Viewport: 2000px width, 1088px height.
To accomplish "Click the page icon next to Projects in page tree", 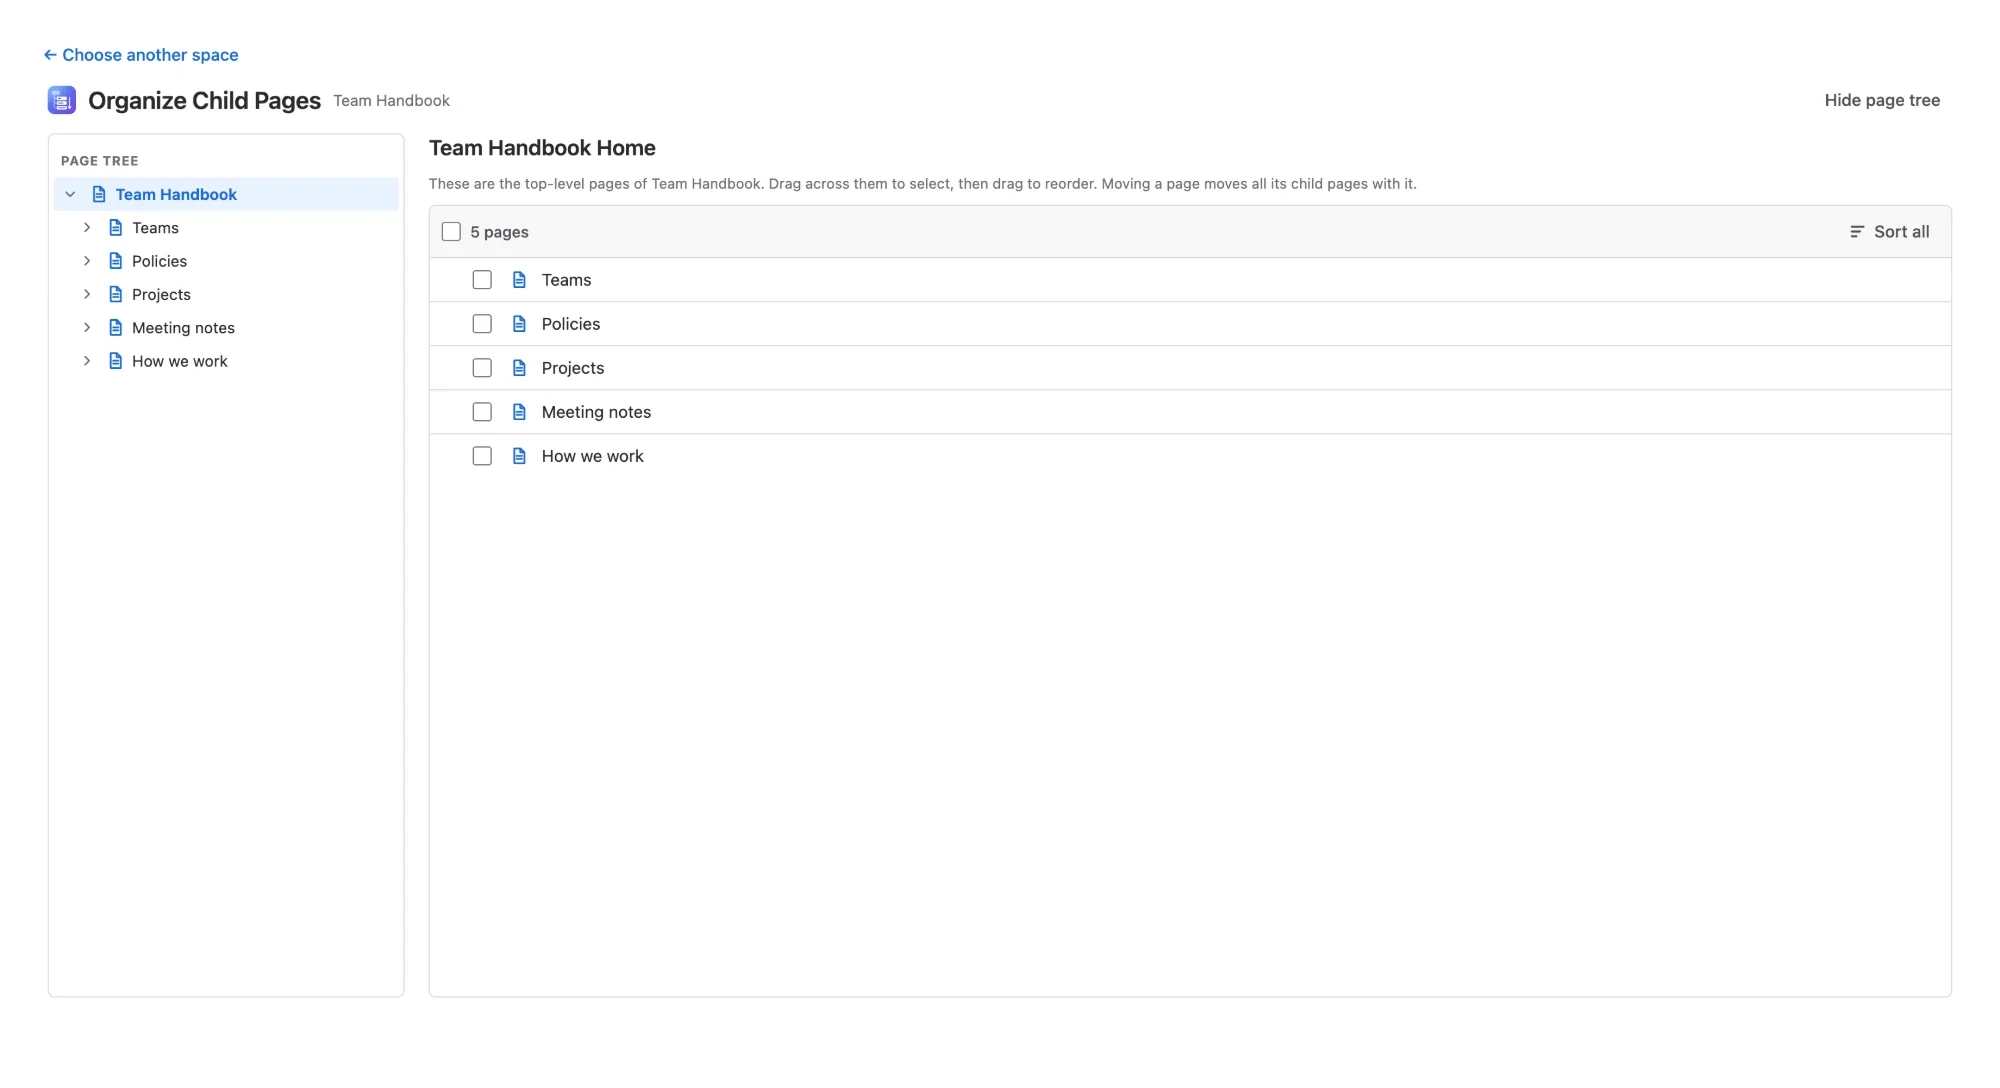I will coord(116,294).
